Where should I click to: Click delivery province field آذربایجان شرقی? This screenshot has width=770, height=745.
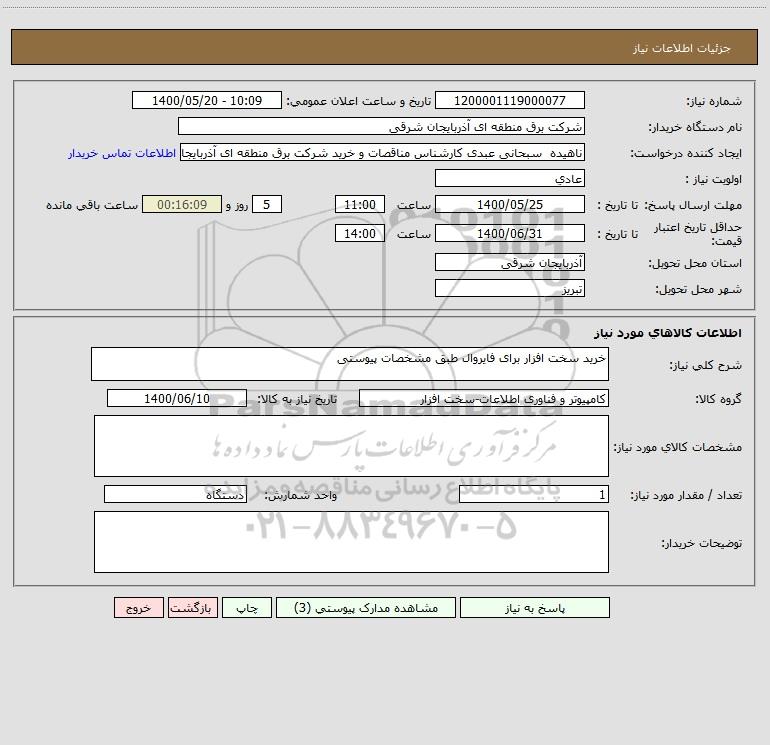tap(510, 262)
